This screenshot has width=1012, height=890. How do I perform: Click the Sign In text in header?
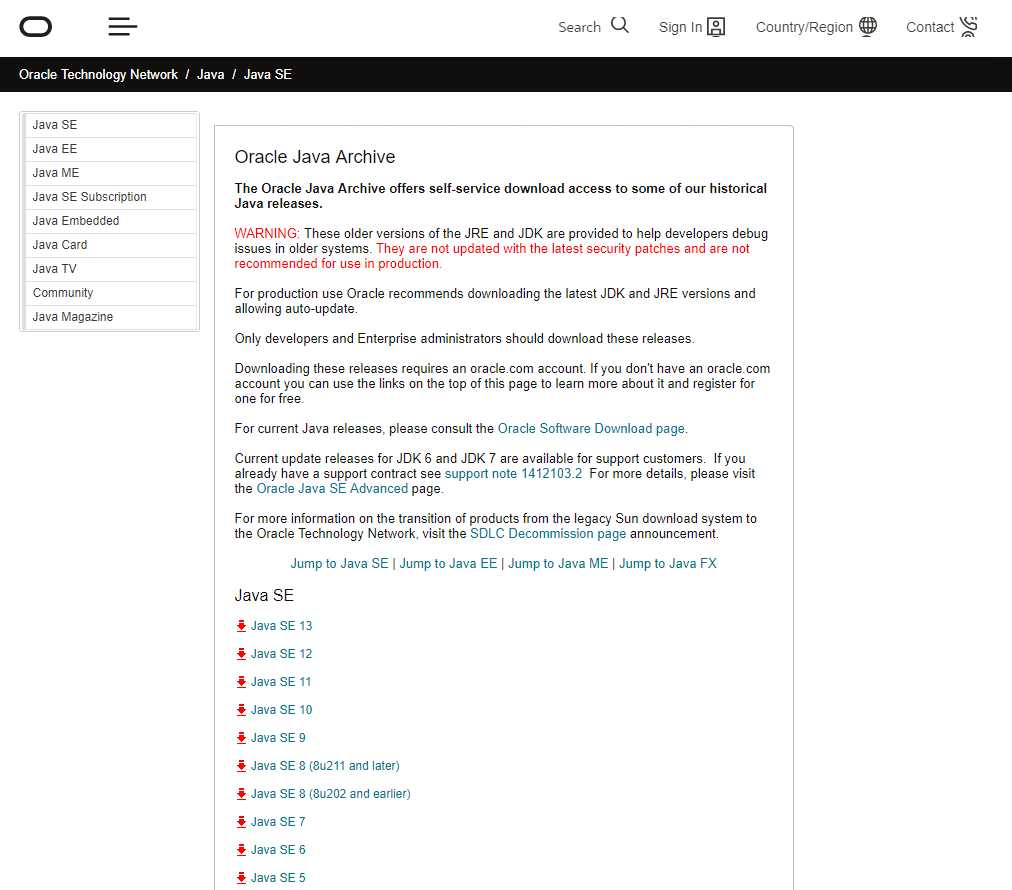[x=680, y=27]
